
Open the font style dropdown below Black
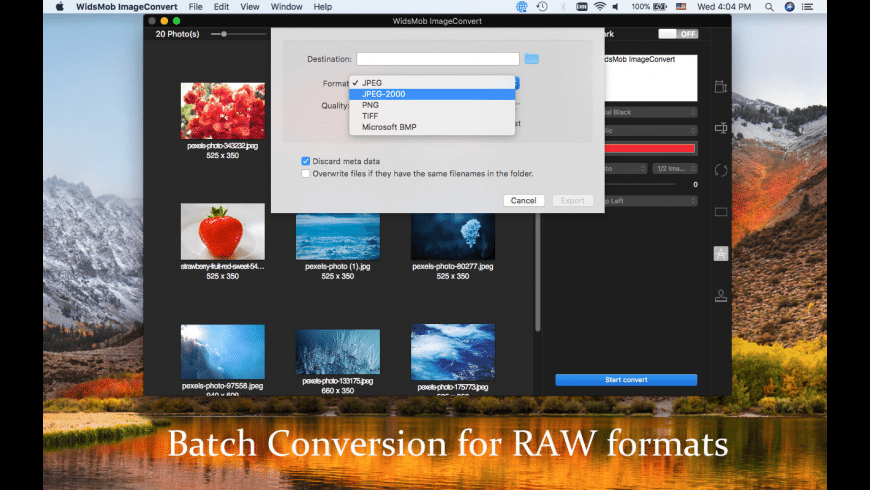(651, 130)
